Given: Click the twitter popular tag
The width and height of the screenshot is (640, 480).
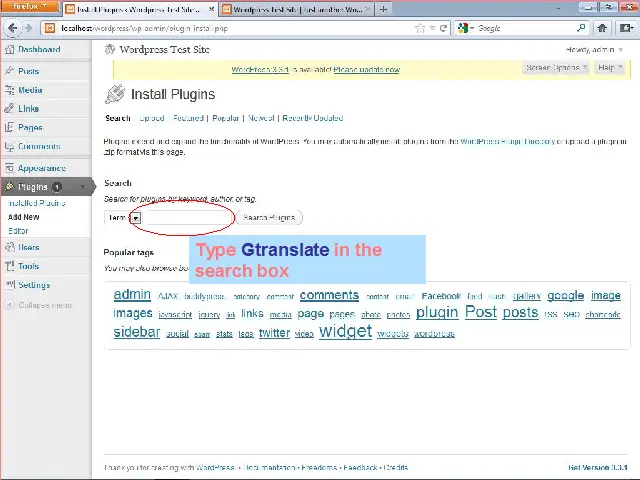Looking at the screenshot, I should tap(274, 333).
